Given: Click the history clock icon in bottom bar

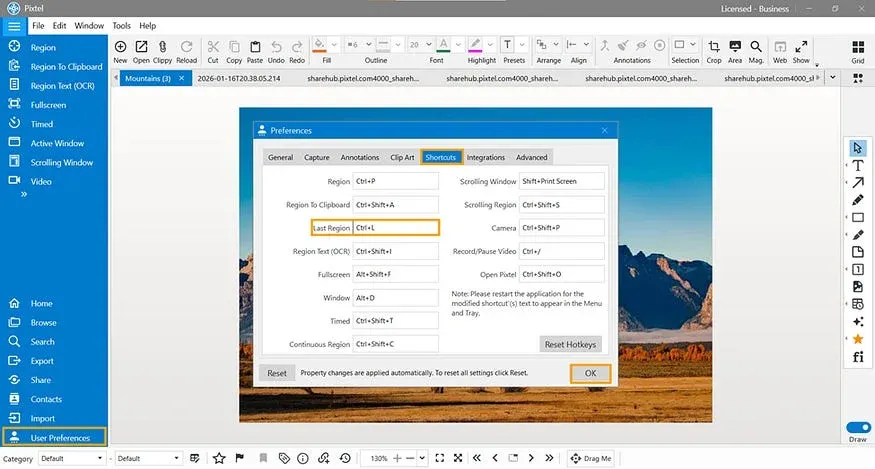Looking at the screenshot, I should (345, 458).
